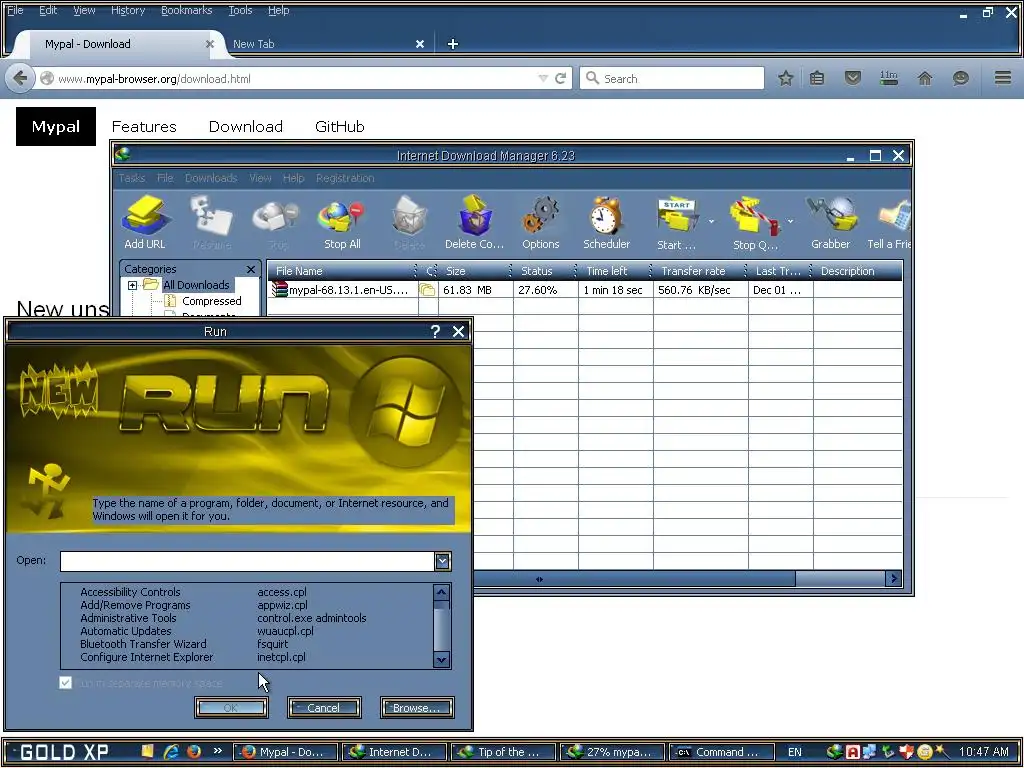Click browser back arrow button
Screen dimensions: 1024x768
coord(20,78)
